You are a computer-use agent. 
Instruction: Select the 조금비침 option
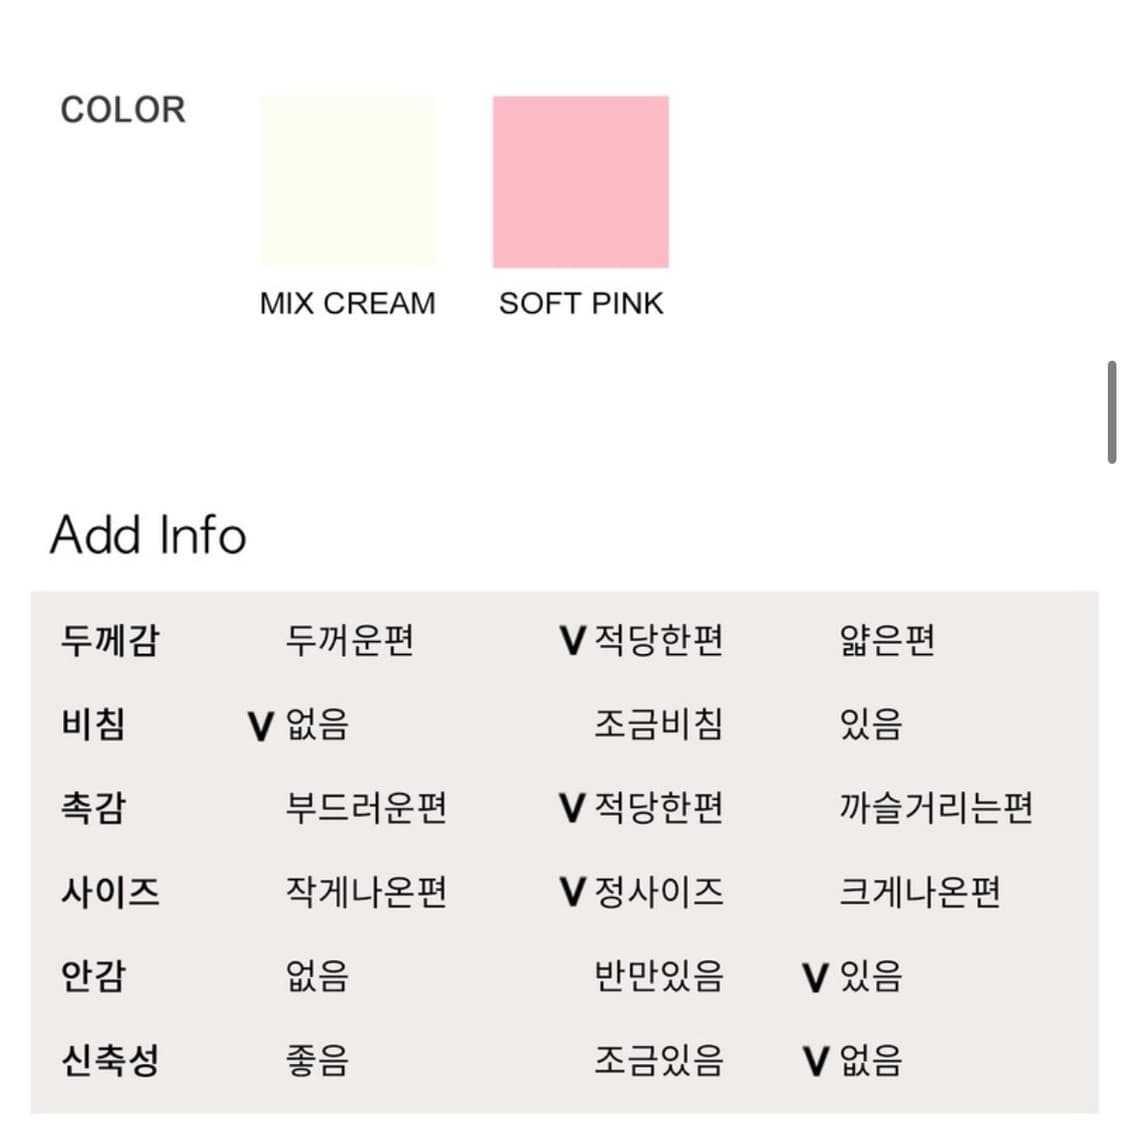coord(658,724)
